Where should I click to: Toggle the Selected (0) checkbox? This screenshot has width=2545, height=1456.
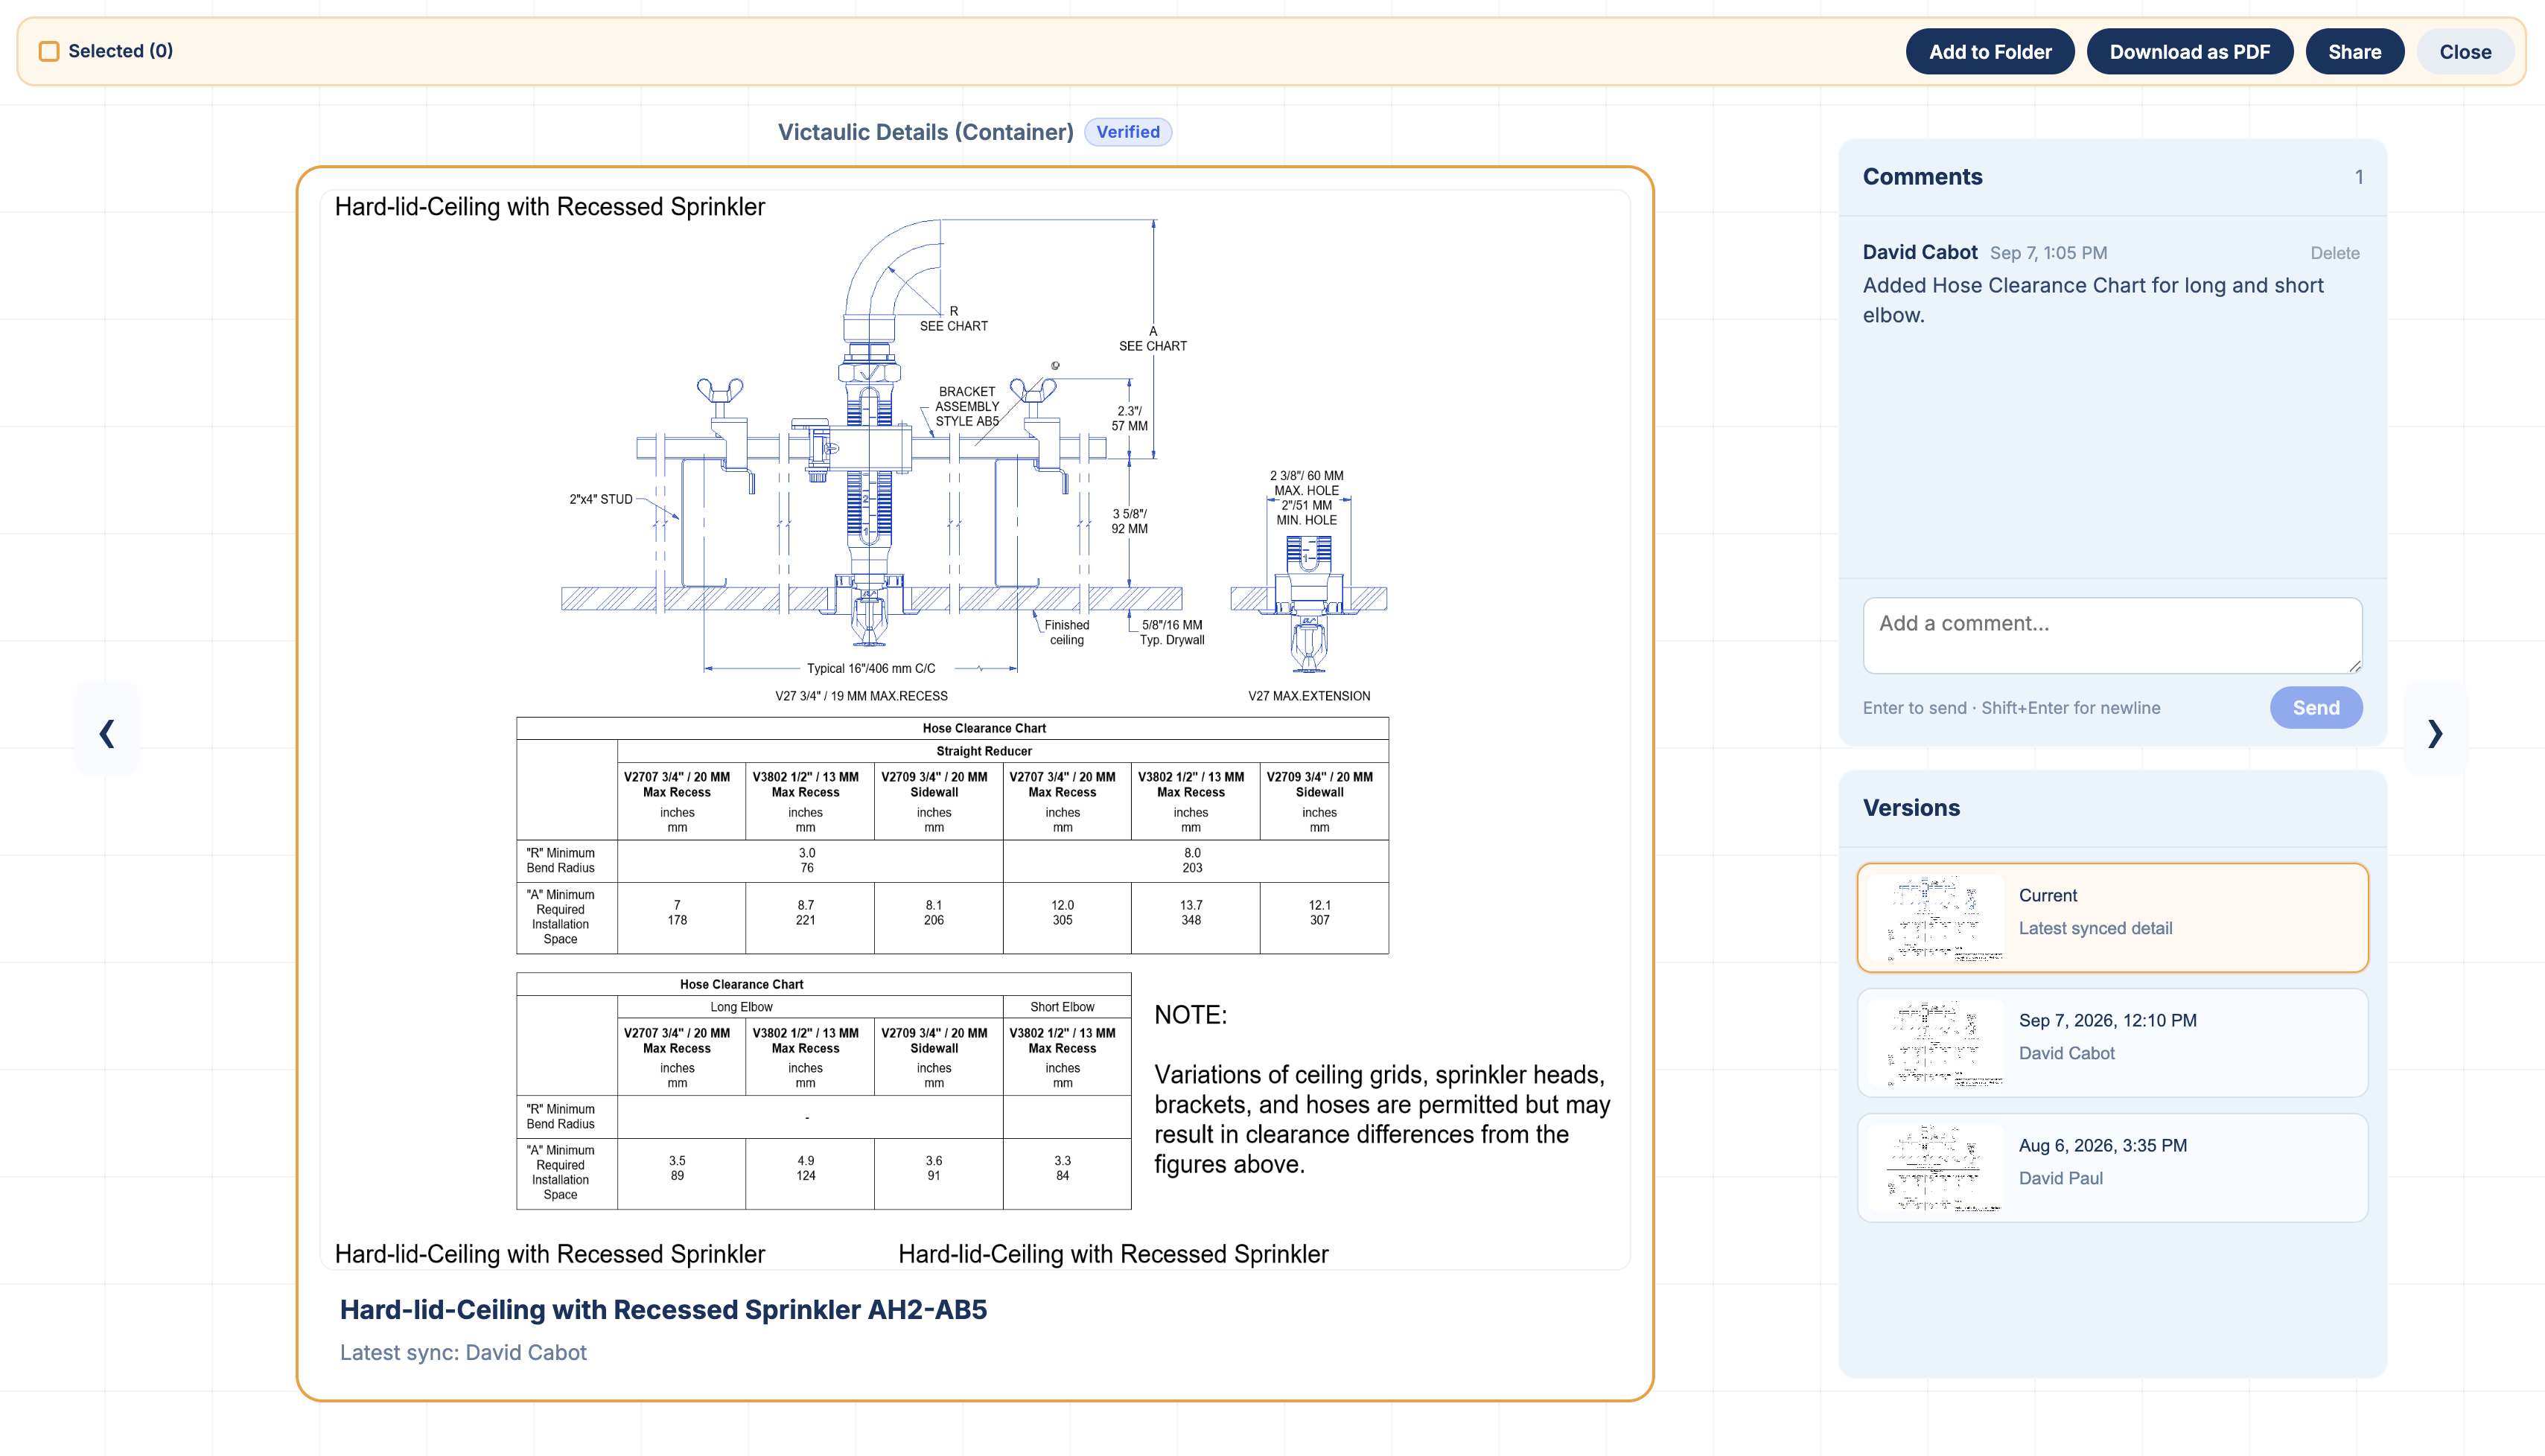[x=49, y=51]
